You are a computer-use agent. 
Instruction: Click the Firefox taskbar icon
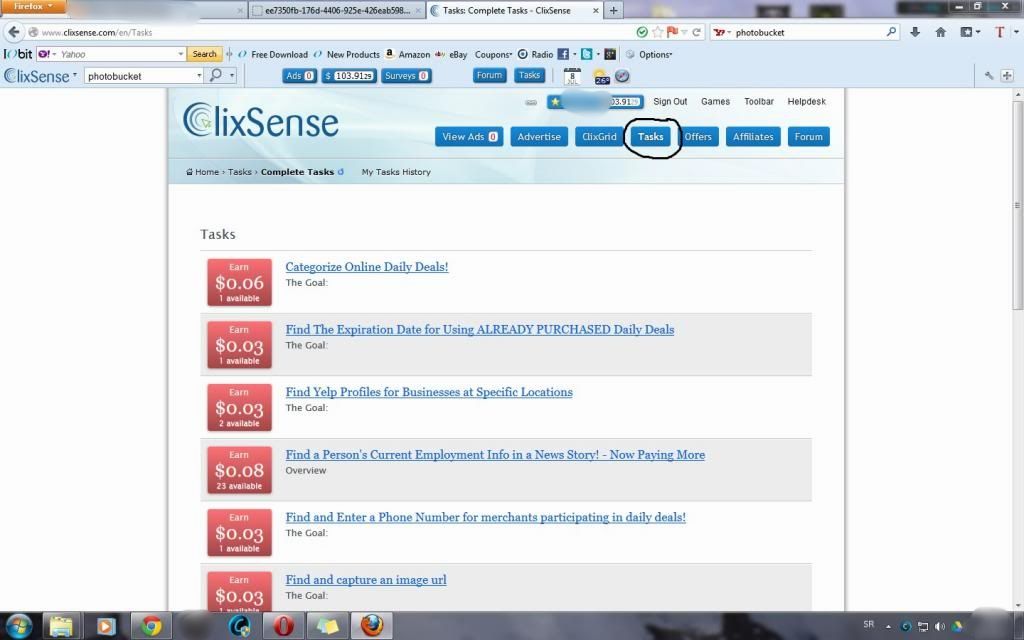(372, 626)
